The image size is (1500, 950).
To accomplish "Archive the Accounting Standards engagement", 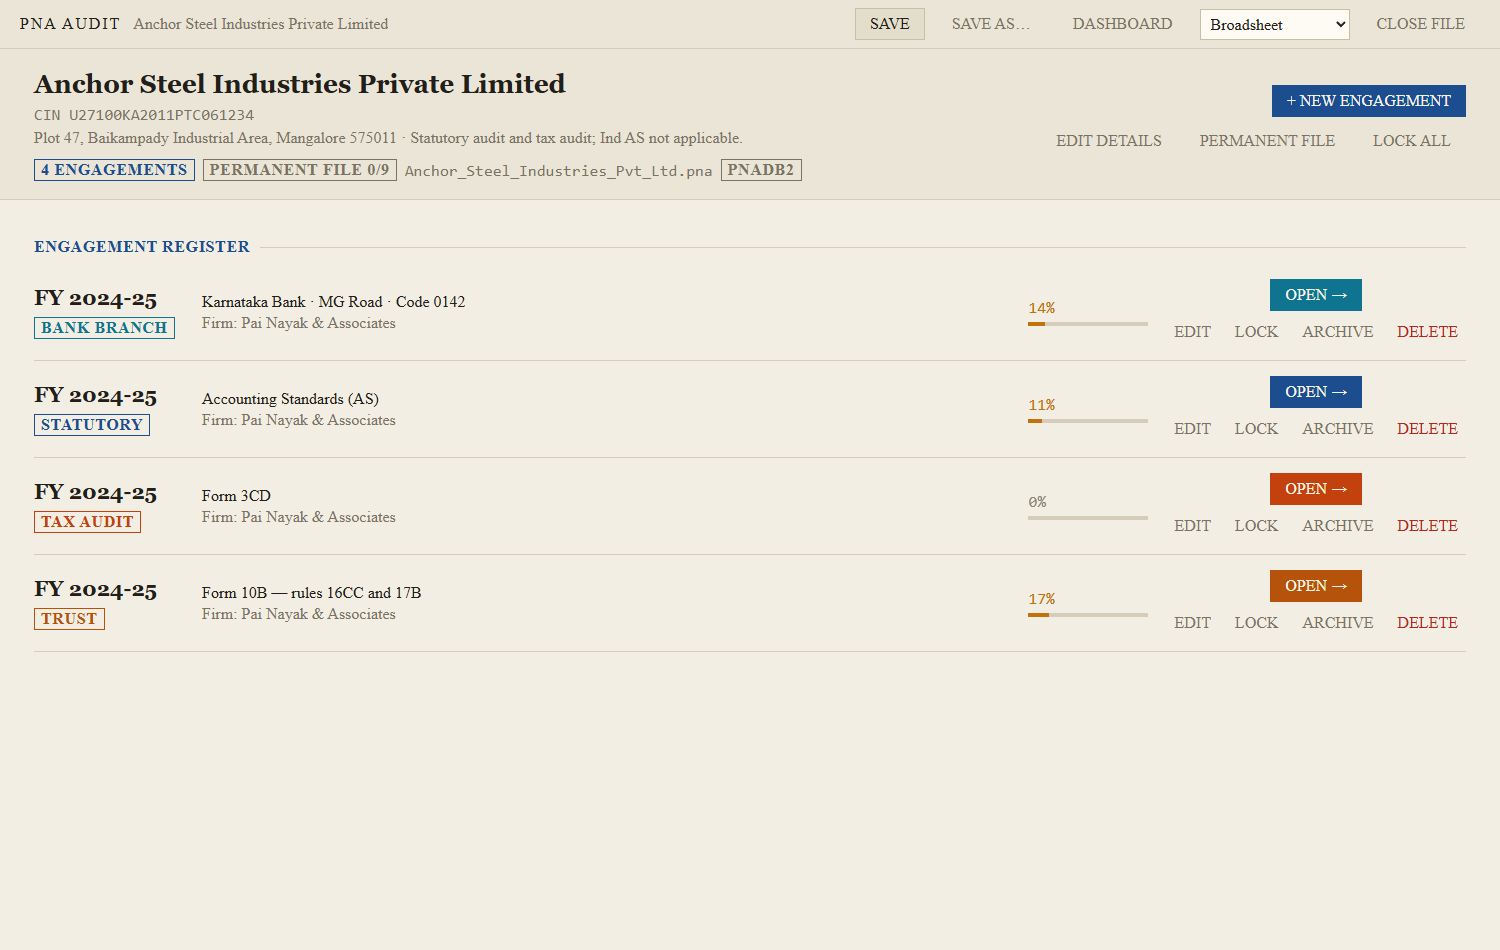I will tap(1338, 429).
